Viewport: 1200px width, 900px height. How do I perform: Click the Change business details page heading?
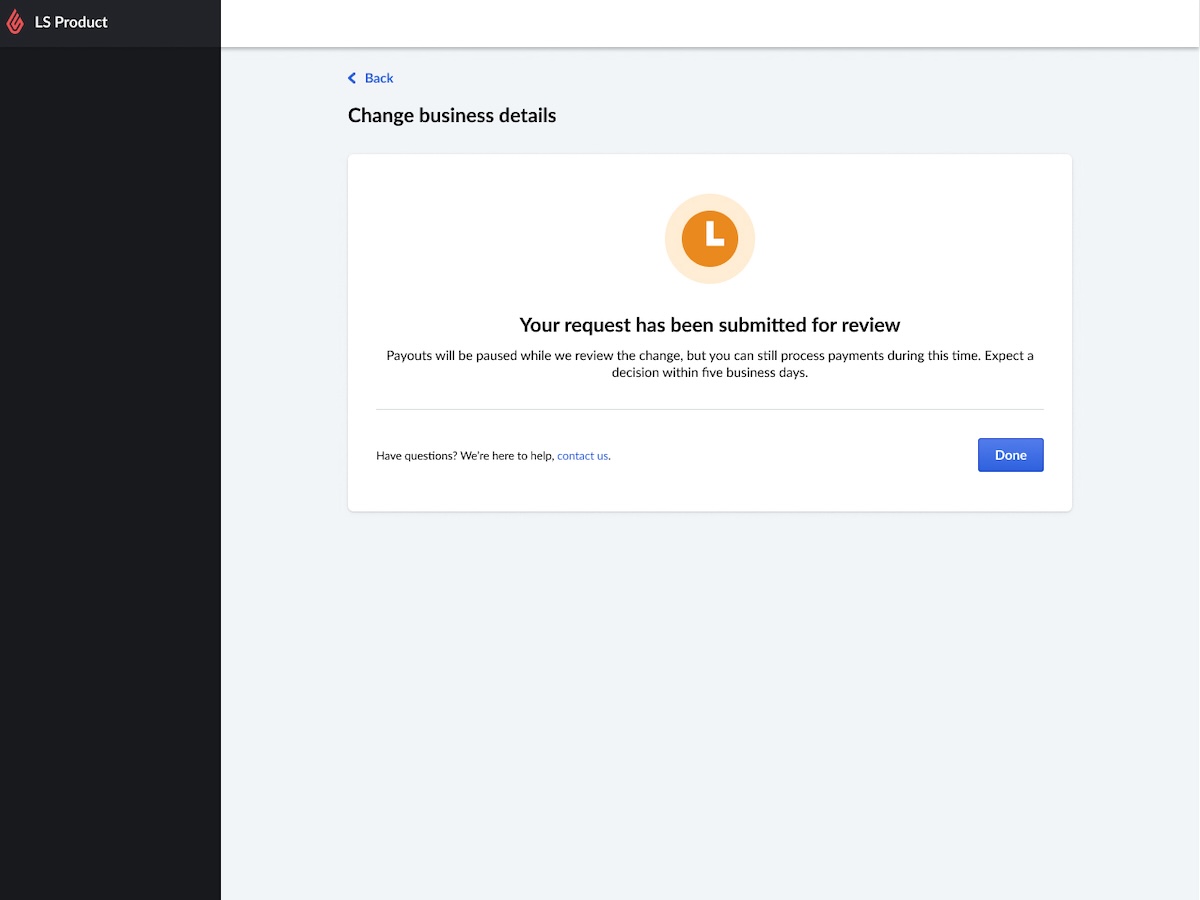click(452, 116)
